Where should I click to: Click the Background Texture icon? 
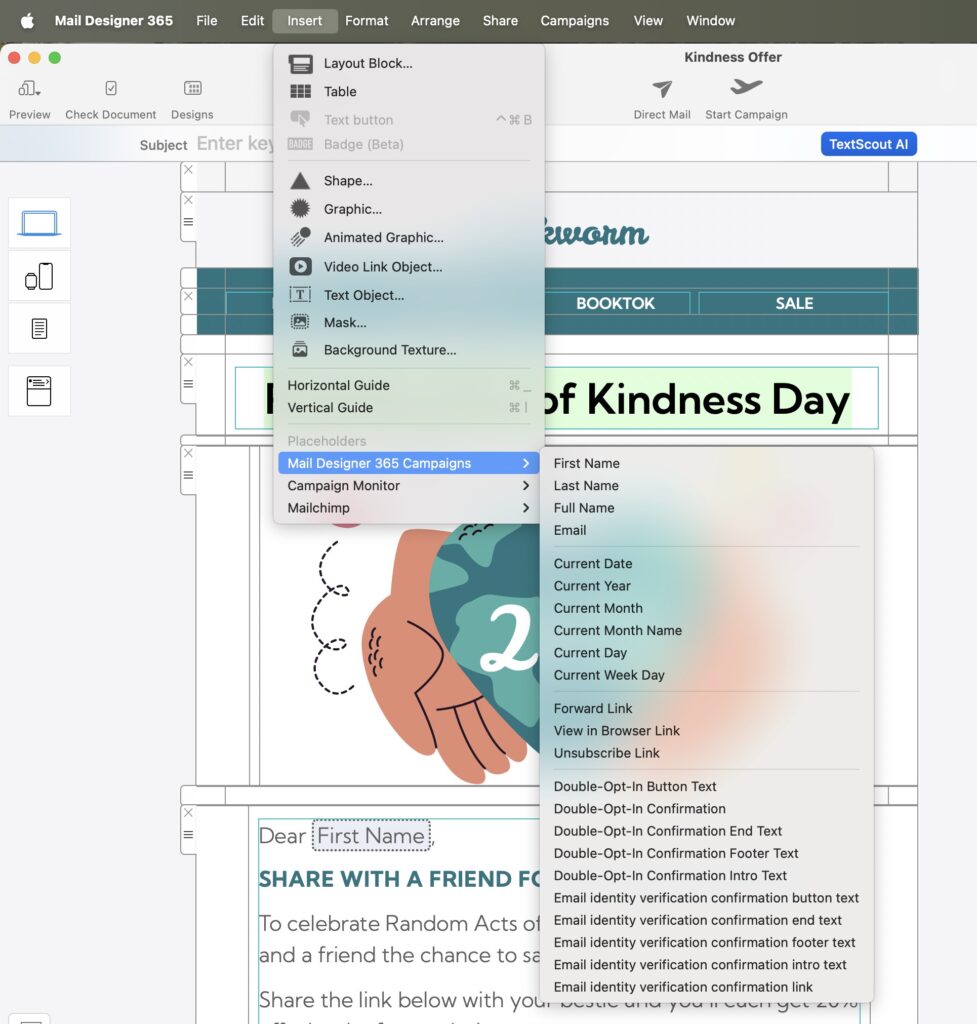300,349
